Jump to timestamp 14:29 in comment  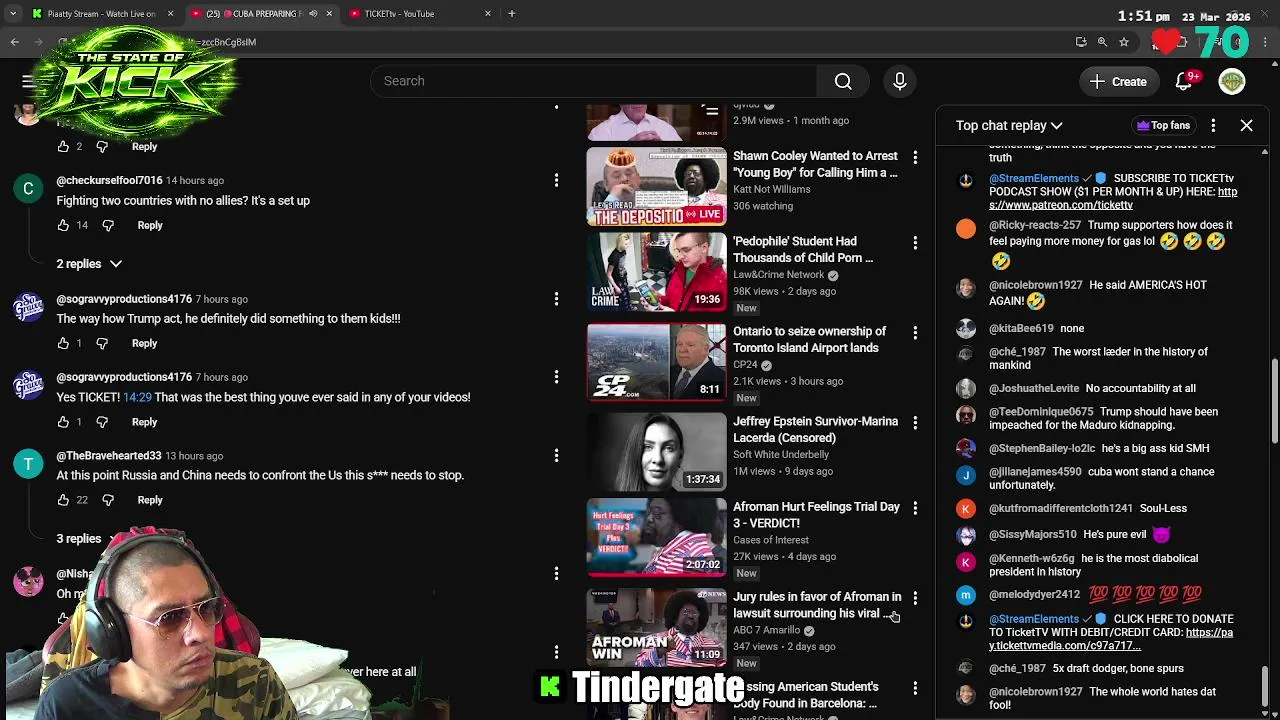click(137, 397)
